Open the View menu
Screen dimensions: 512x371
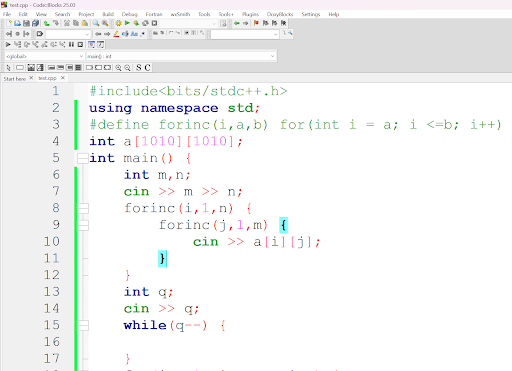click(x=41, y=14)
